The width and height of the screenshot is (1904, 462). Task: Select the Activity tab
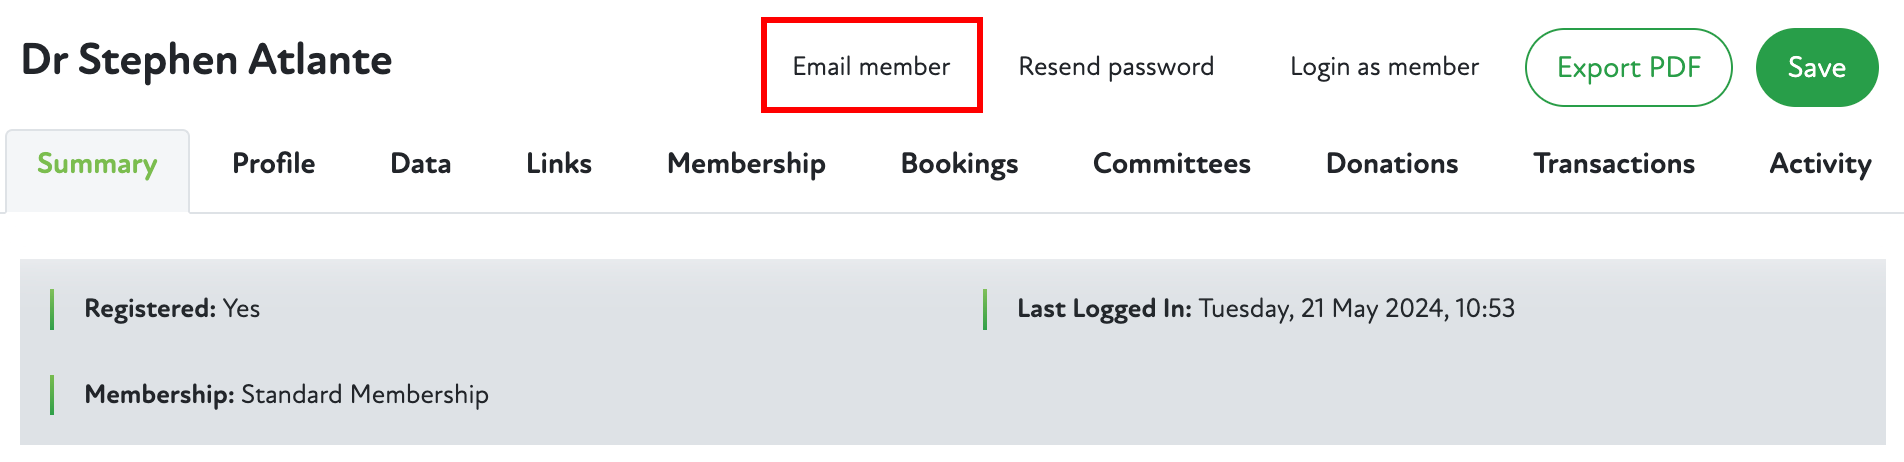pos(1820,164)
